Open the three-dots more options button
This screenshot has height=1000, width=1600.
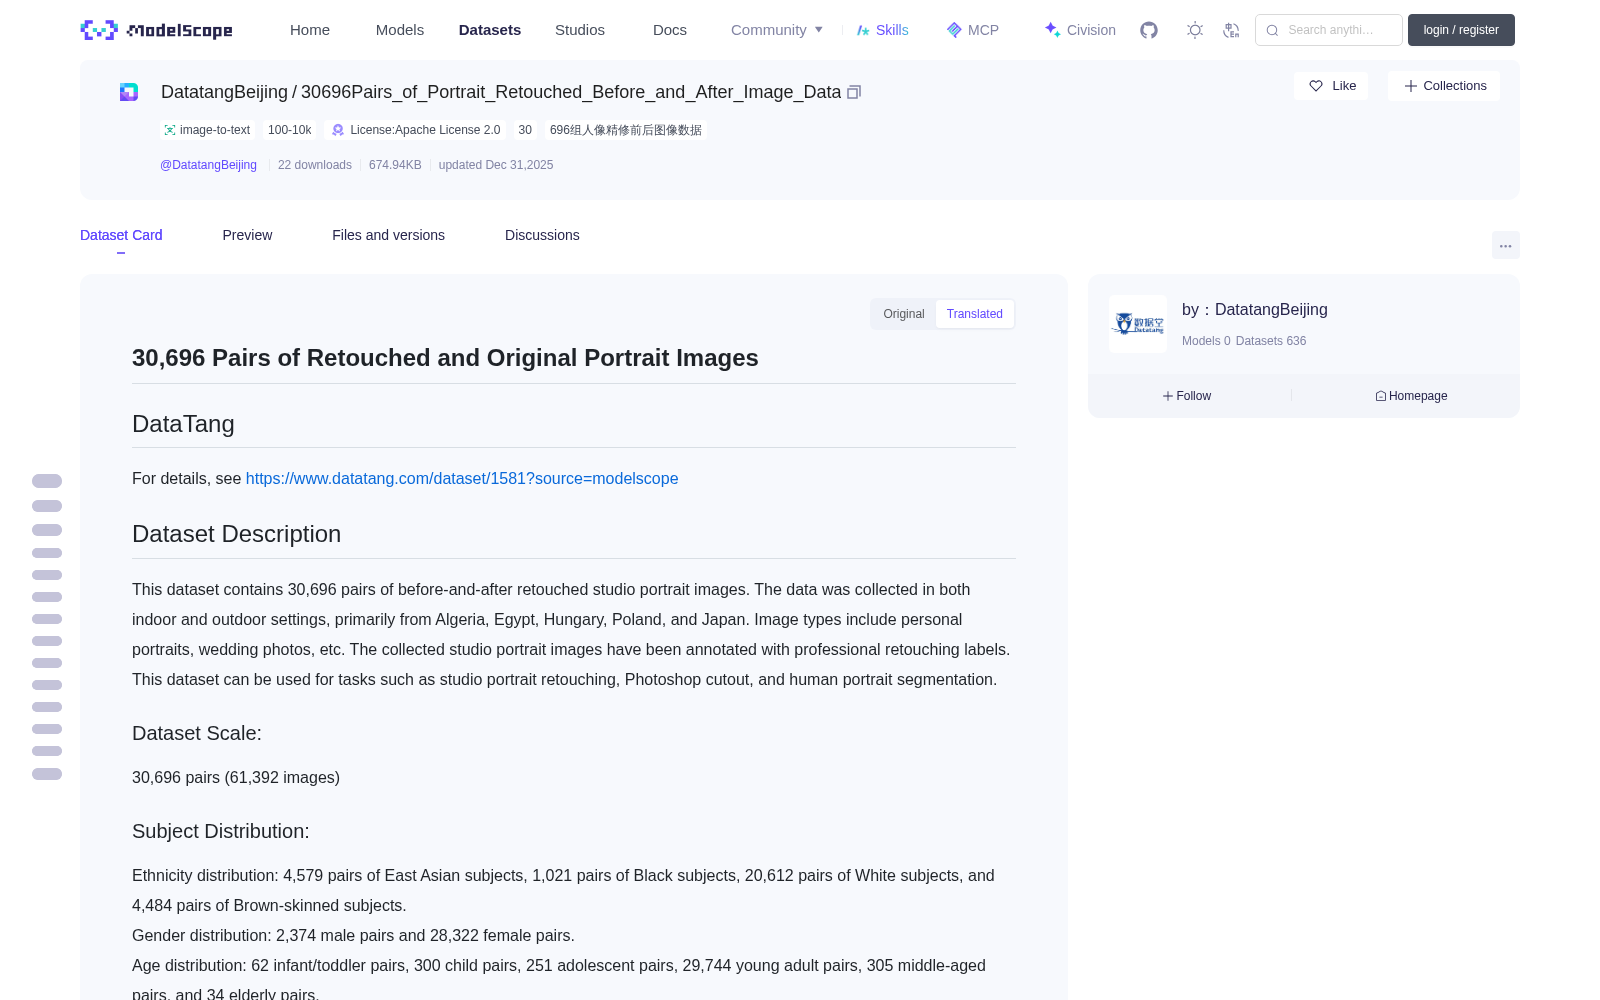point(1506,245)
